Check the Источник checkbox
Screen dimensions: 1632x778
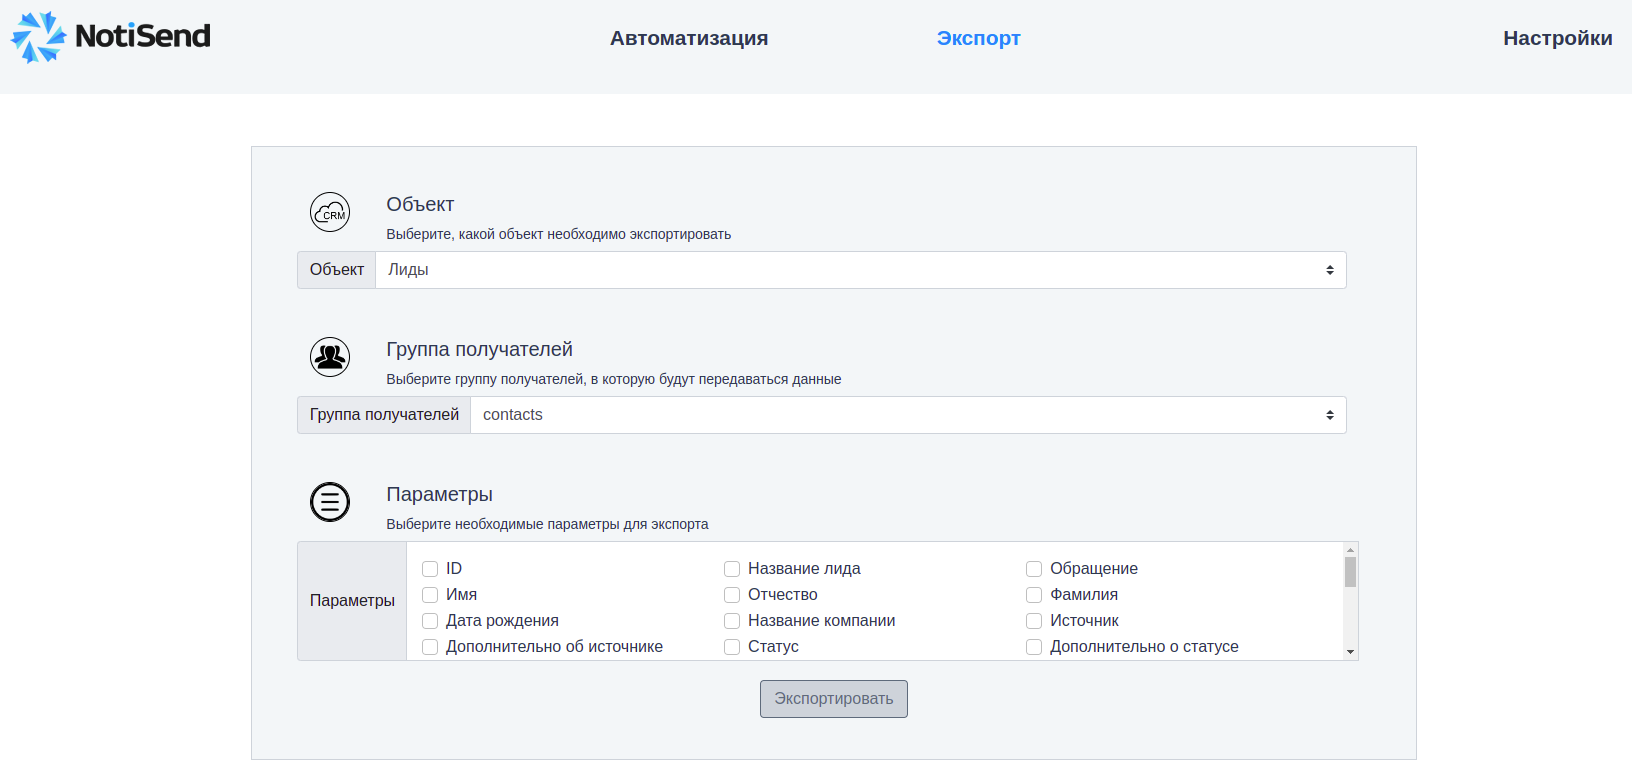coord(1034,621)
